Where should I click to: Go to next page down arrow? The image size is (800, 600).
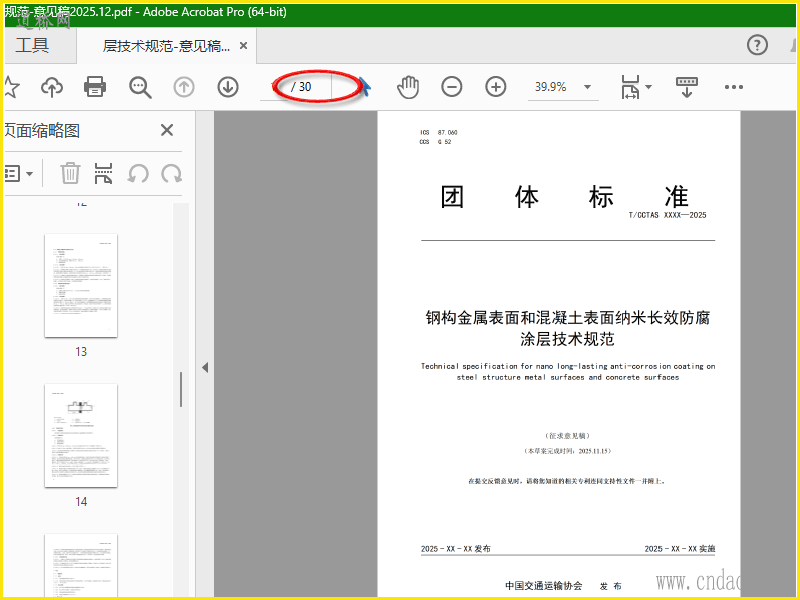(x=228, y=87)
